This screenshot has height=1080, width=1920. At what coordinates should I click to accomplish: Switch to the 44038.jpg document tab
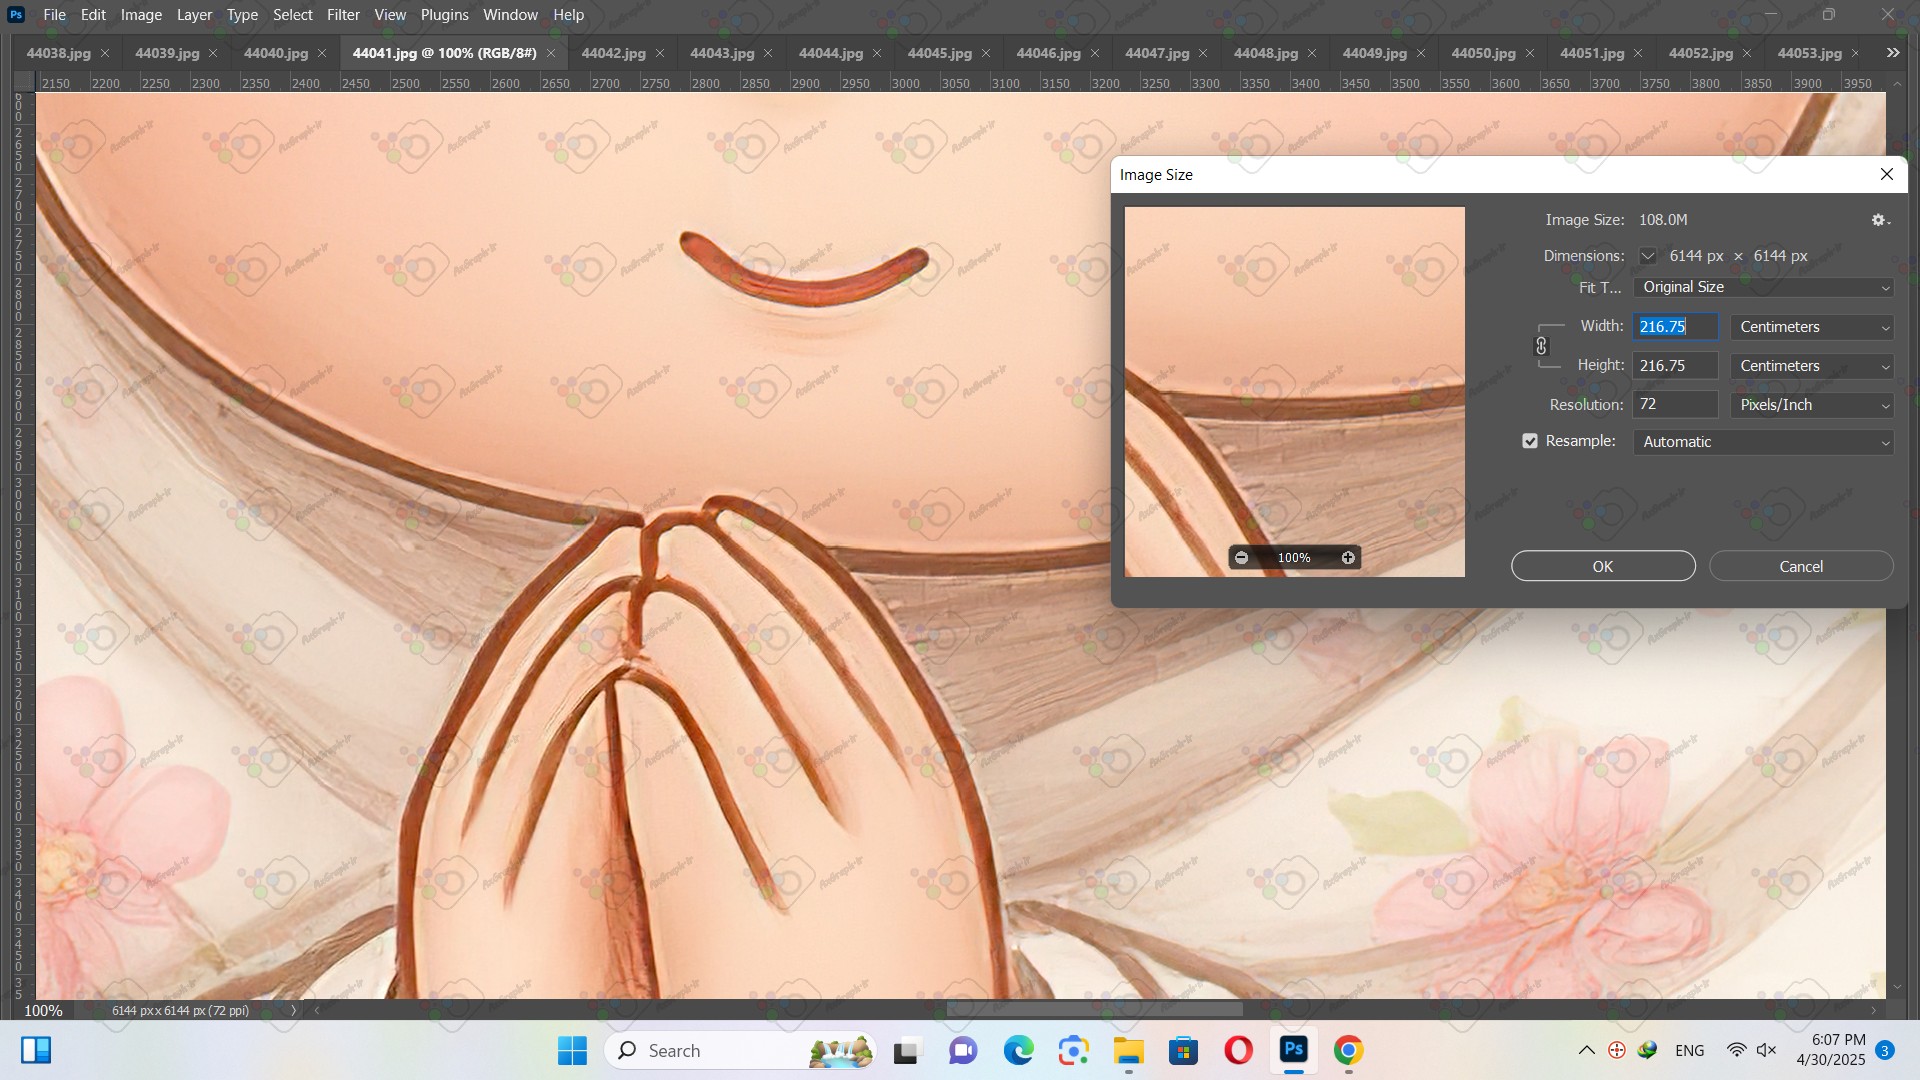58,53
